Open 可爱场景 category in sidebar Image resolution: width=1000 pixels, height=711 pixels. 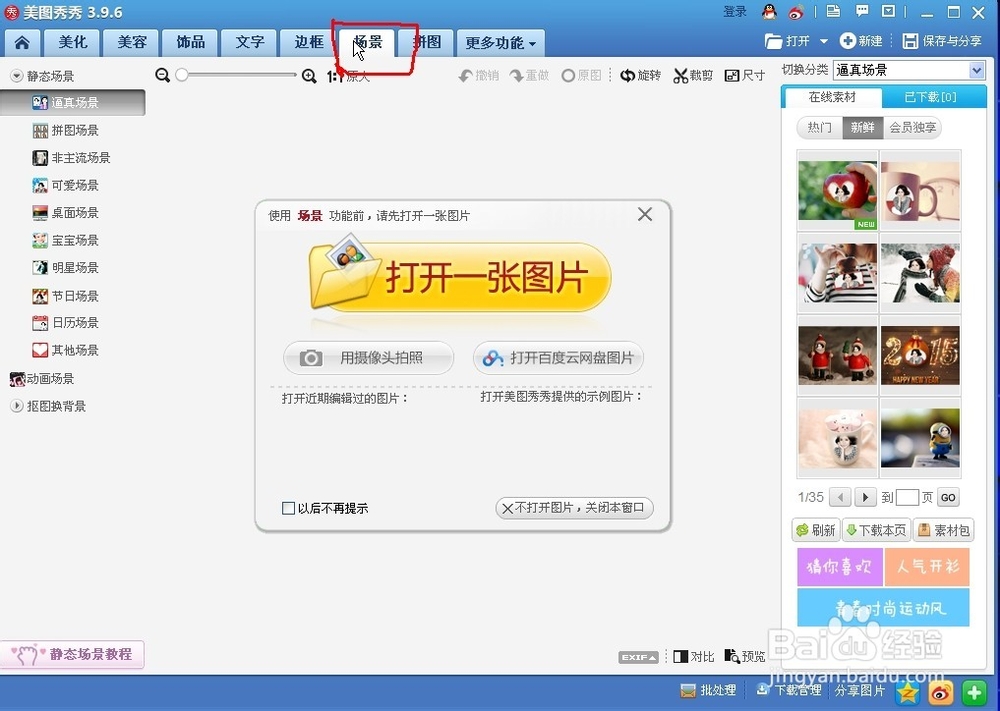pos(70,185)
